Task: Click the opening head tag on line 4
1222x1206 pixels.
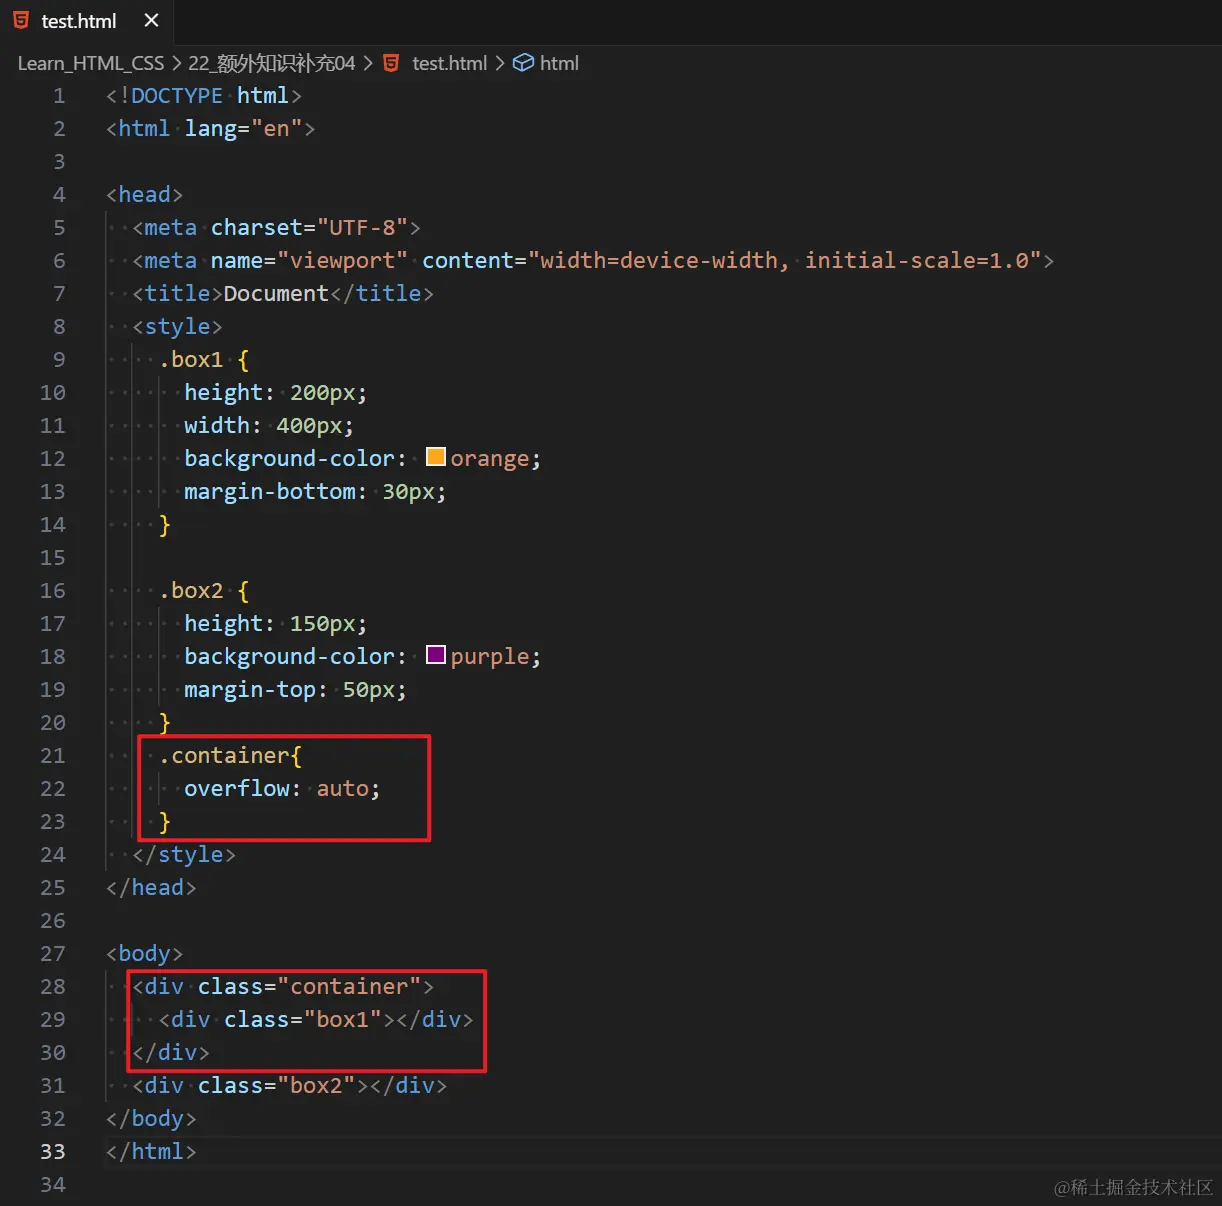Action: (x=145, y=195)
